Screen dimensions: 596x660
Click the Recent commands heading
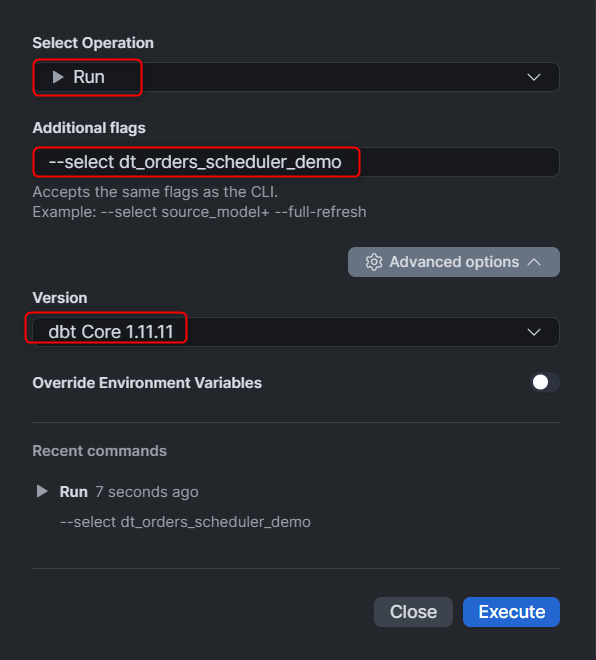pos(99,451)
